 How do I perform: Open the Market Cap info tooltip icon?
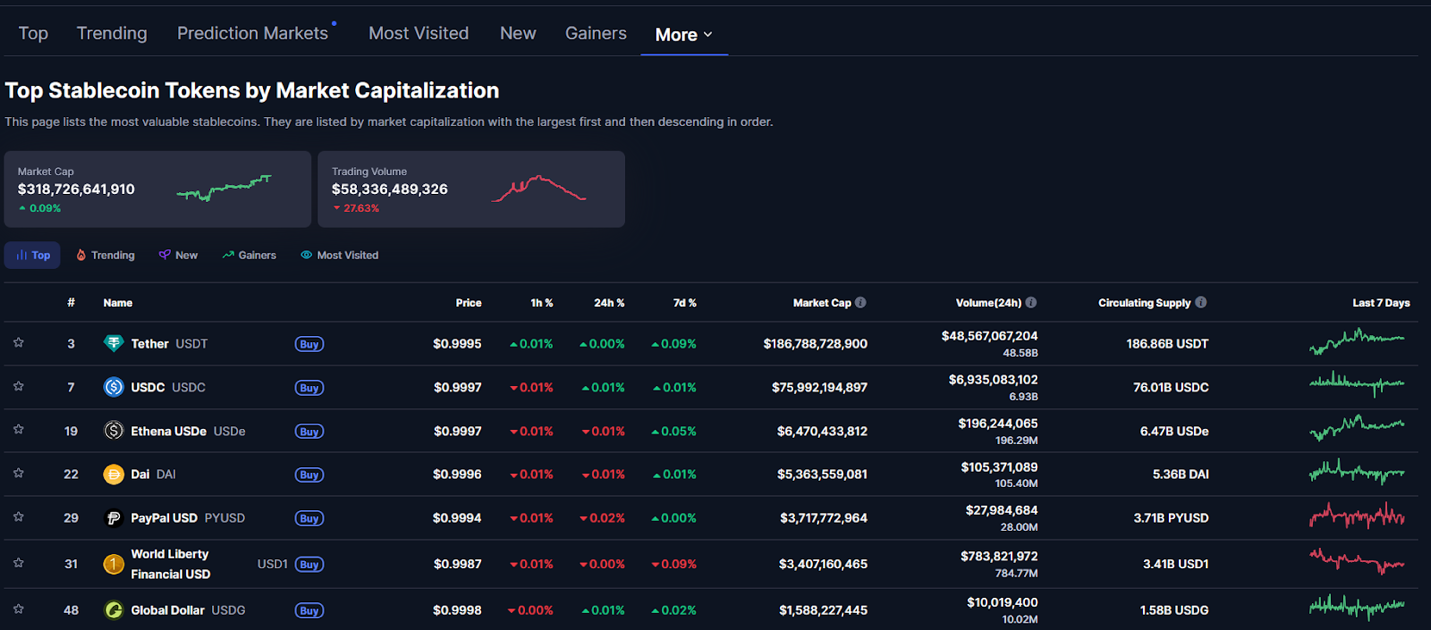[861, 302]
